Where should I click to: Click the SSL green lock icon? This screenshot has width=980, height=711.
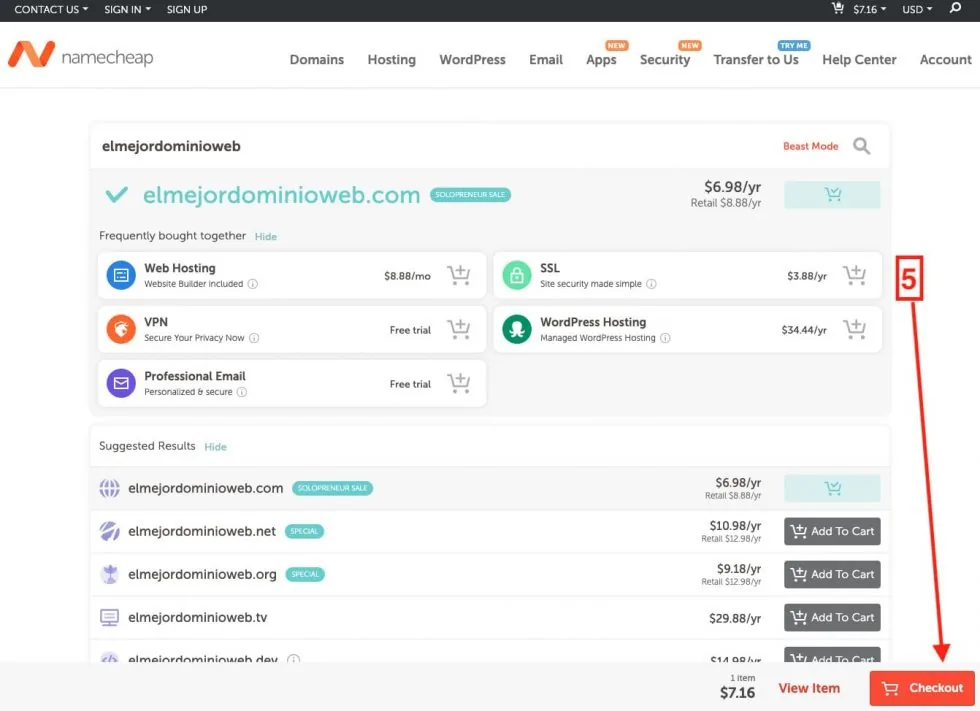517,275
